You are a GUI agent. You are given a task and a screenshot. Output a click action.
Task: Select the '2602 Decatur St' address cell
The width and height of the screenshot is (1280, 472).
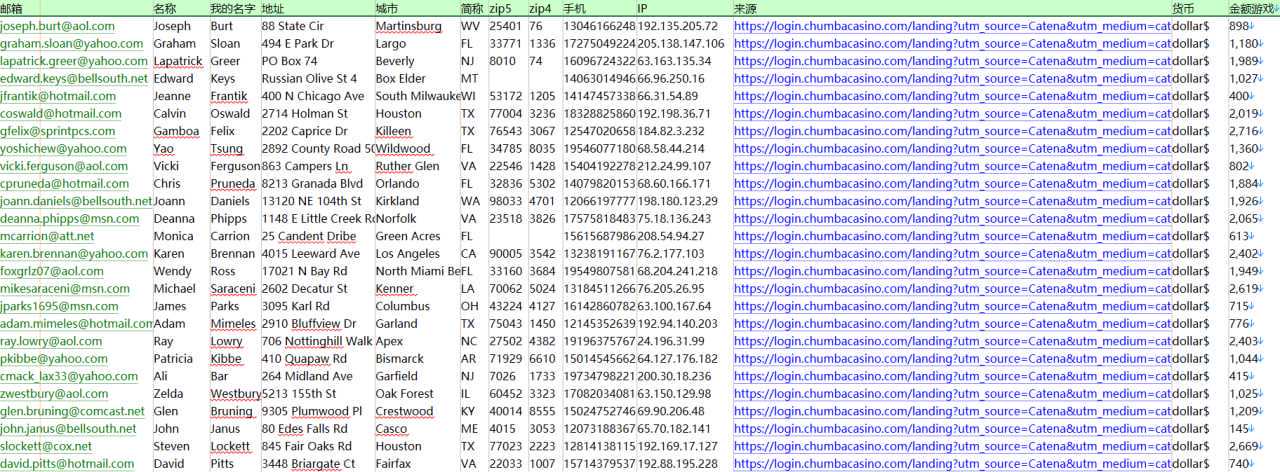(304, 289)
